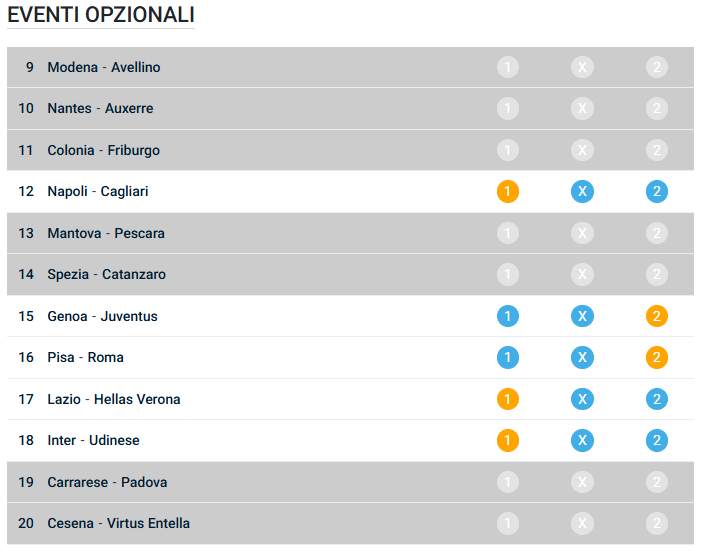Viewport: 702px width, 551px height.
Task: Select 1 for Napoli - Cagliari
Action: coord(508,191)
